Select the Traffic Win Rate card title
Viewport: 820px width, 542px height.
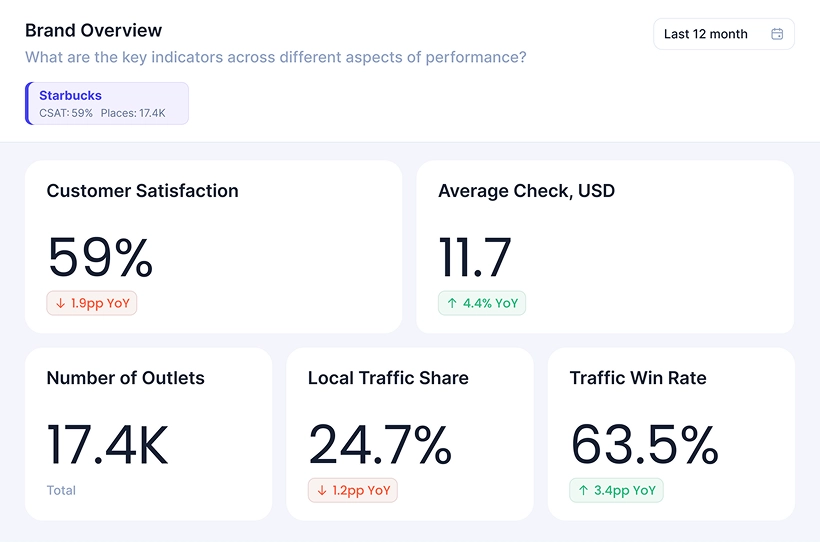(637, 378)
